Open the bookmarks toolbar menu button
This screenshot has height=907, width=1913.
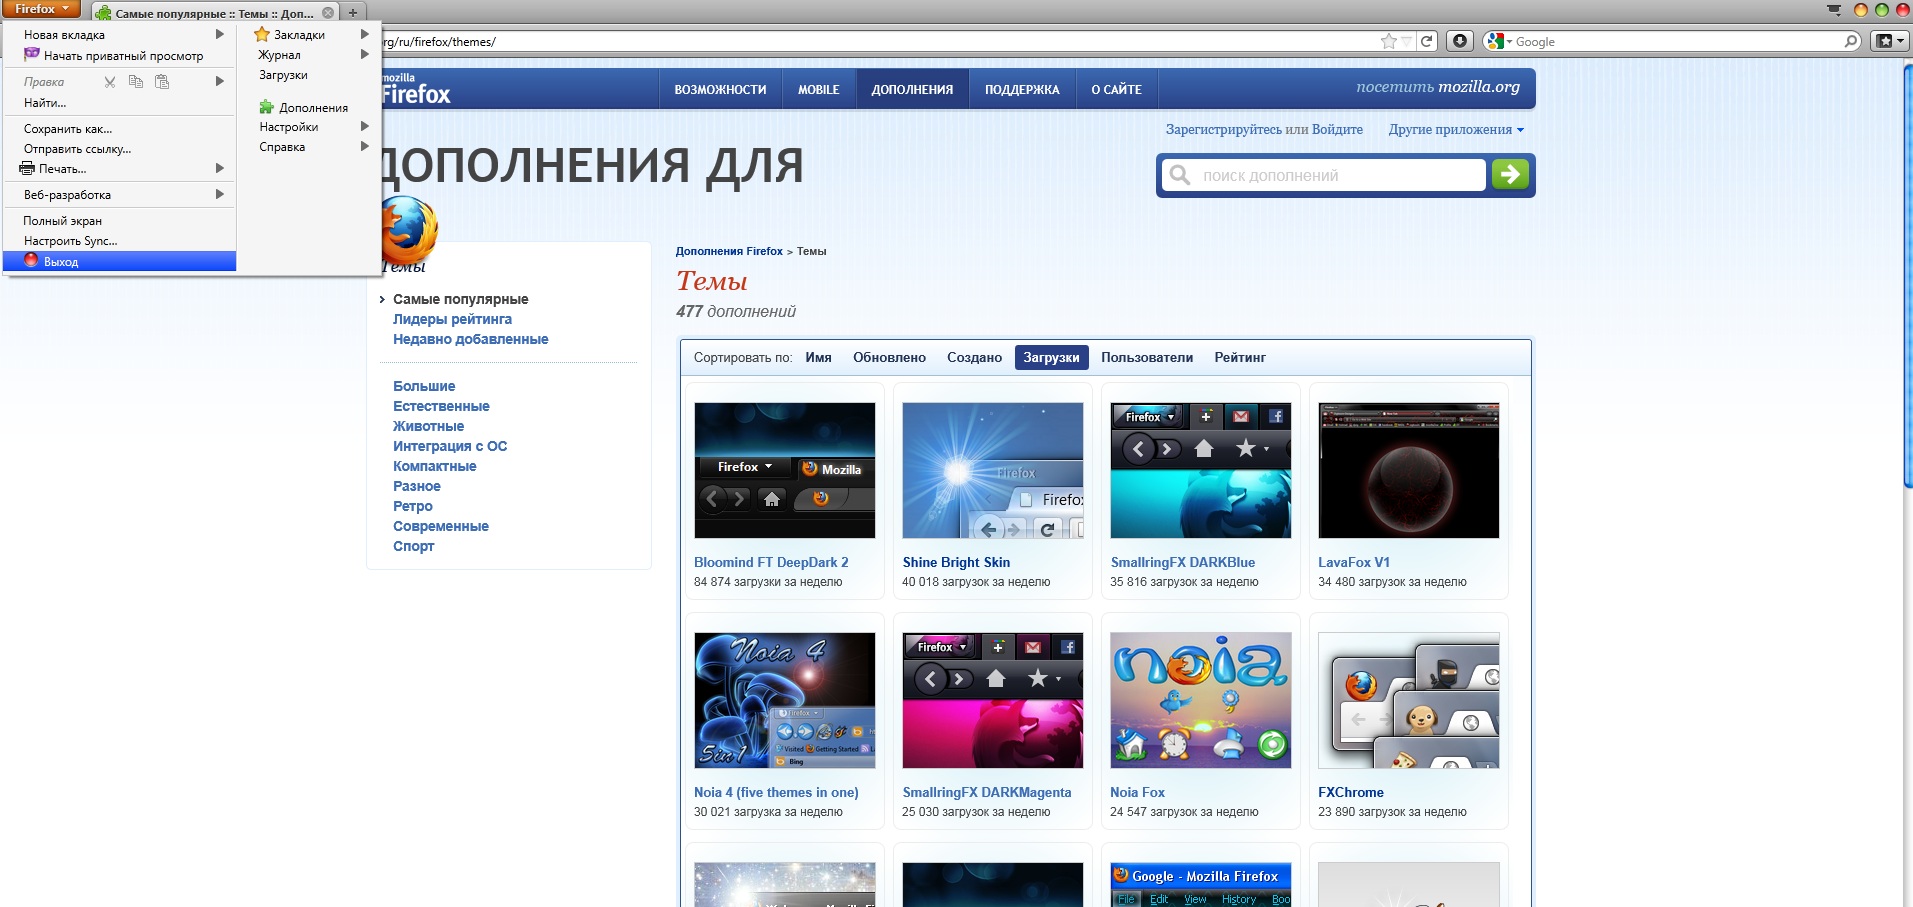[1888, 41]
